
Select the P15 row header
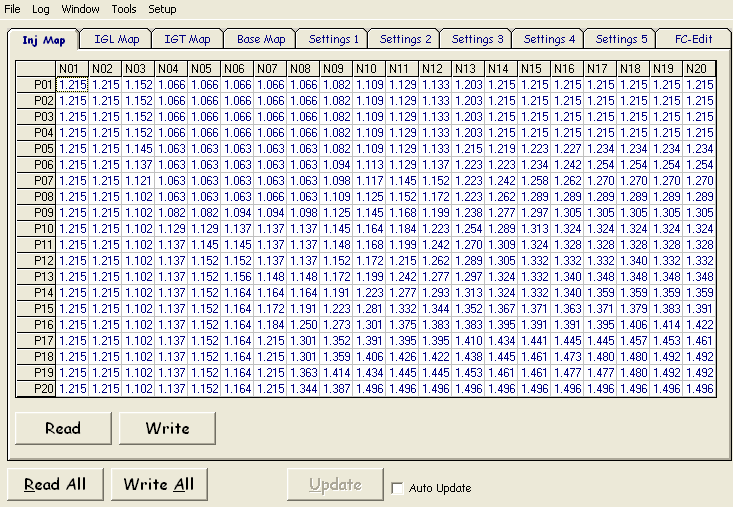[x=36, y=309]
